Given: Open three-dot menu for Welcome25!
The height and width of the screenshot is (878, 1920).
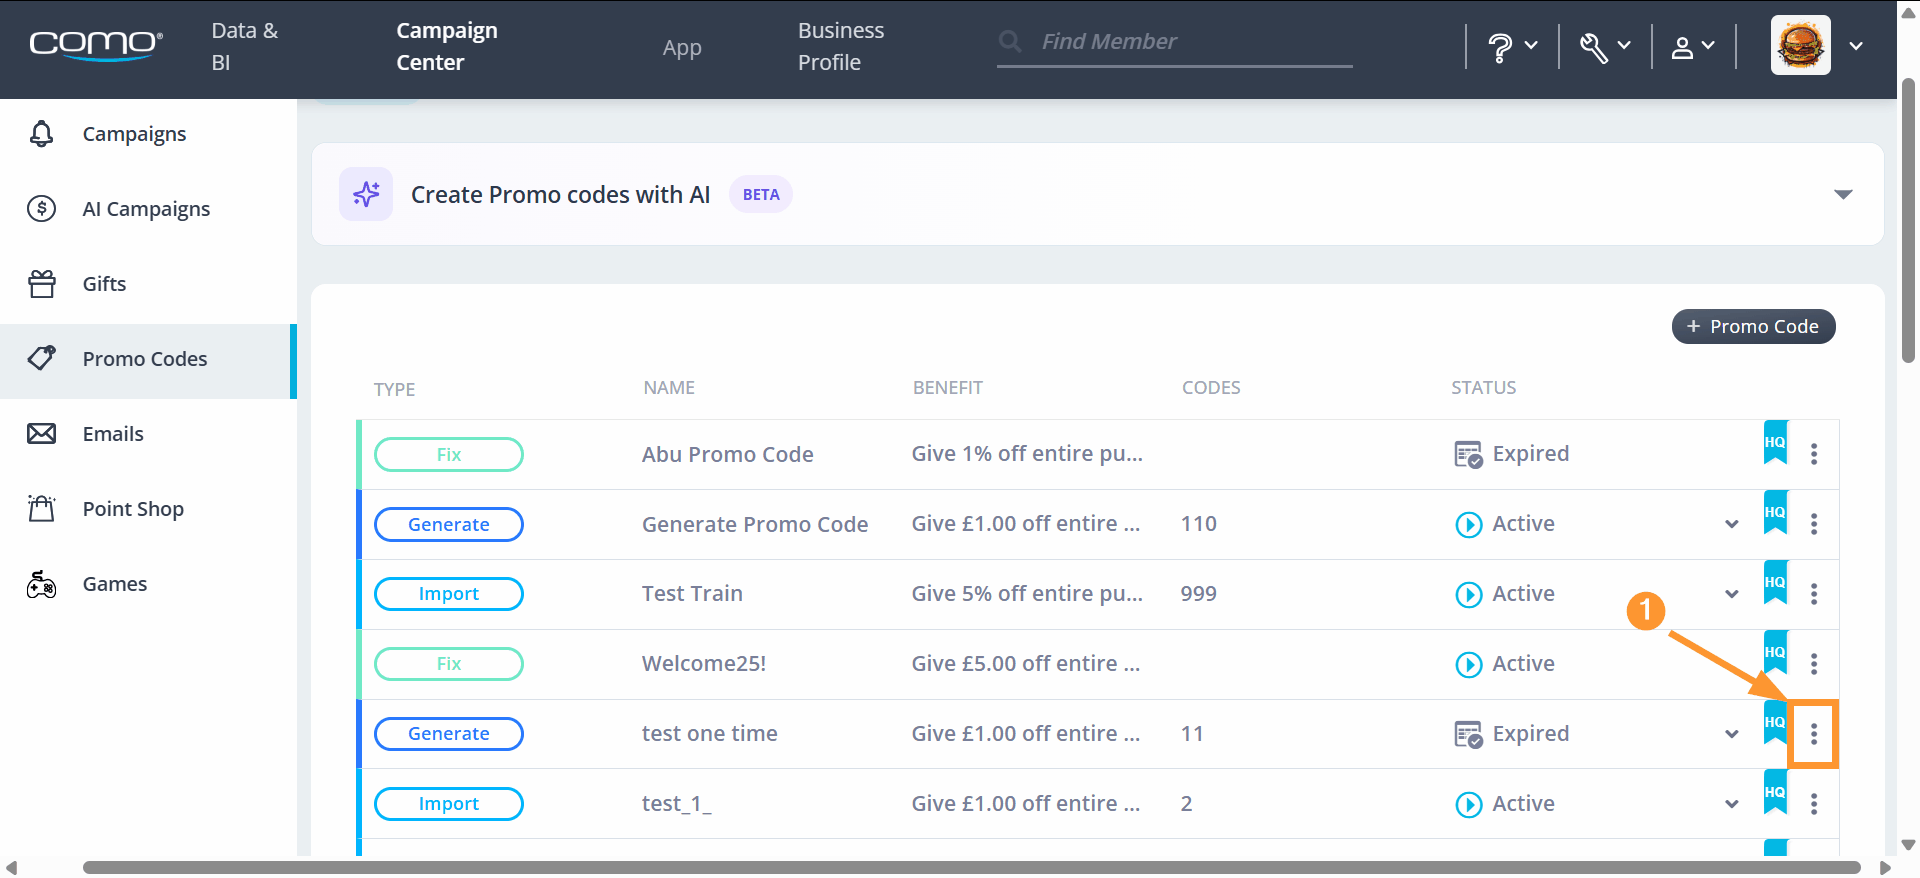Looking at the screenshot, I should pos(1814,664).
